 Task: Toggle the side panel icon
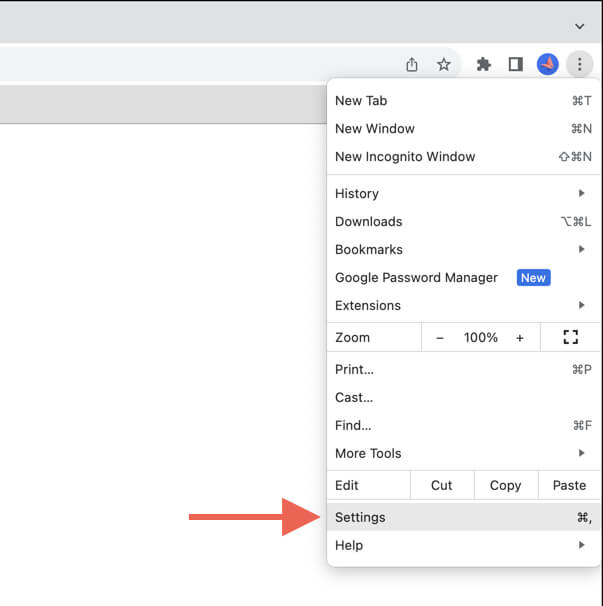tap(515, 65)
